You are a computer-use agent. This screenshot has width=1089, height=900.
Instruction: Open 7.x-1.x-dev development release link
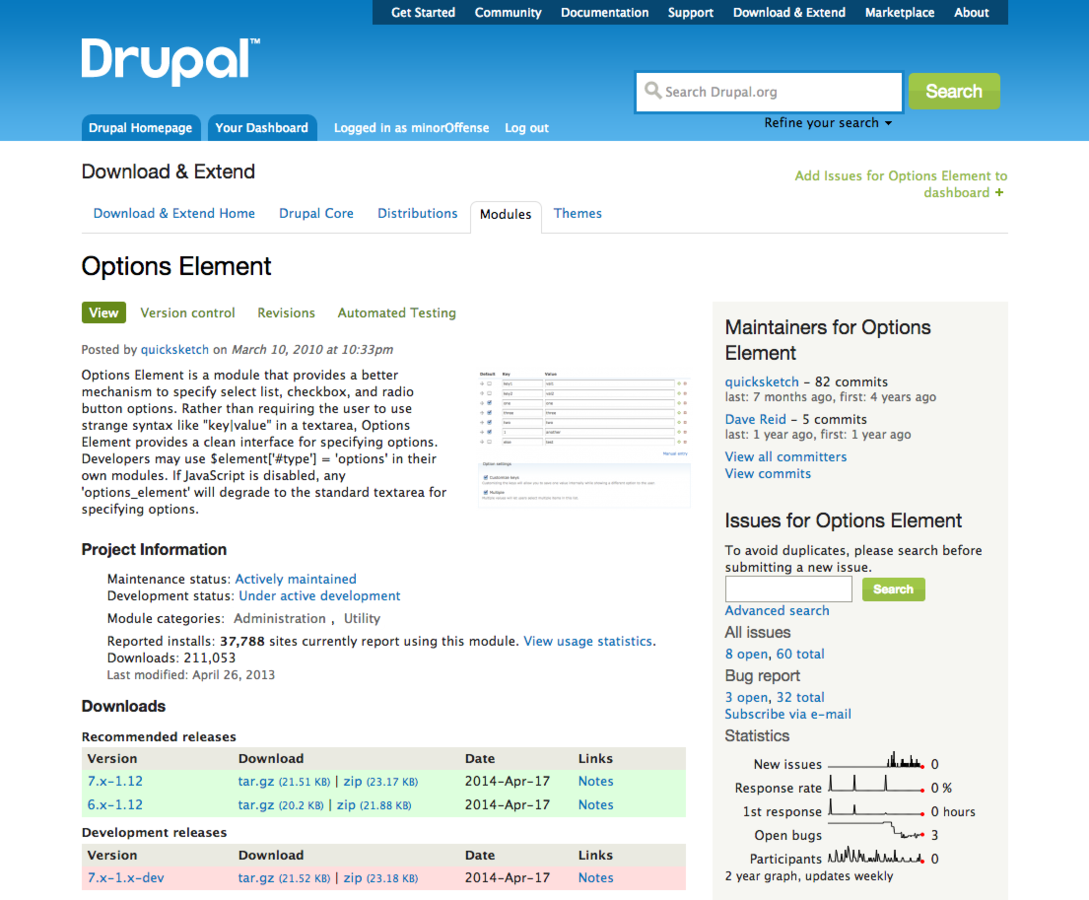point(126,878)
